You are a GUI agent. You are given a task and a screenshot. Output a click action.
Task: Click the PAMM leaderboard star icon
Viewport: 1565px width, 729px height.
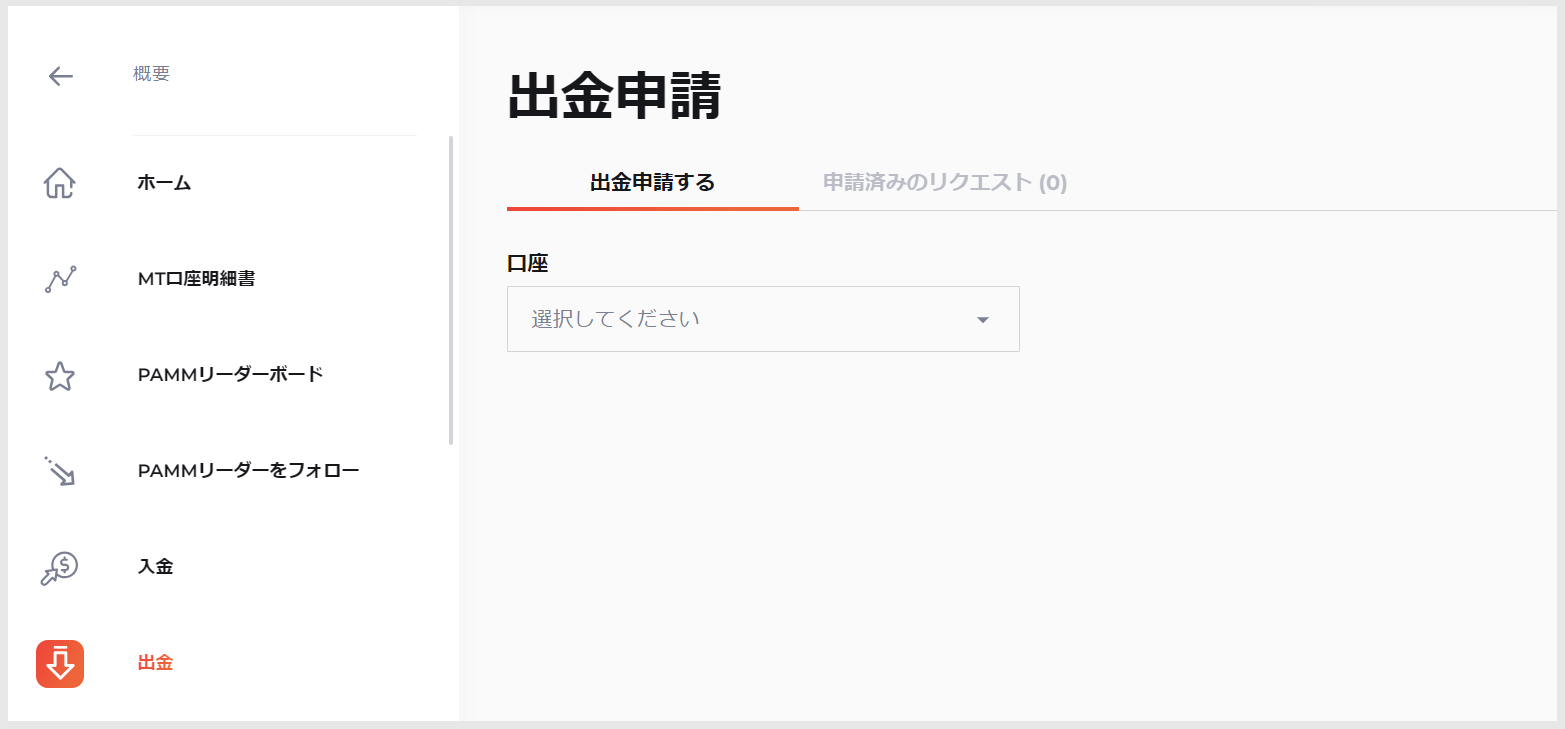coord(60,376)
